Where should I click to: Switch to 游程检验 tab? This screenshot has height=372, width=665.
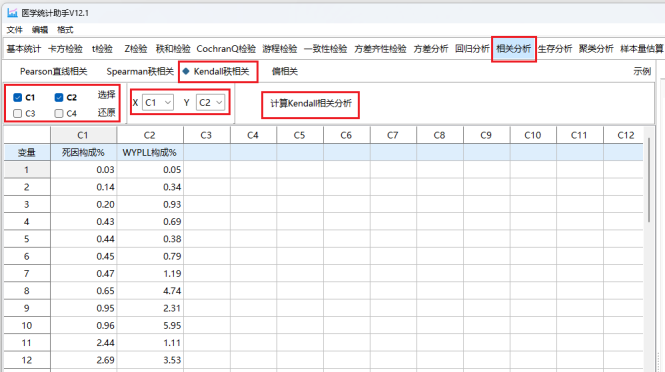[x=279, y=49]
